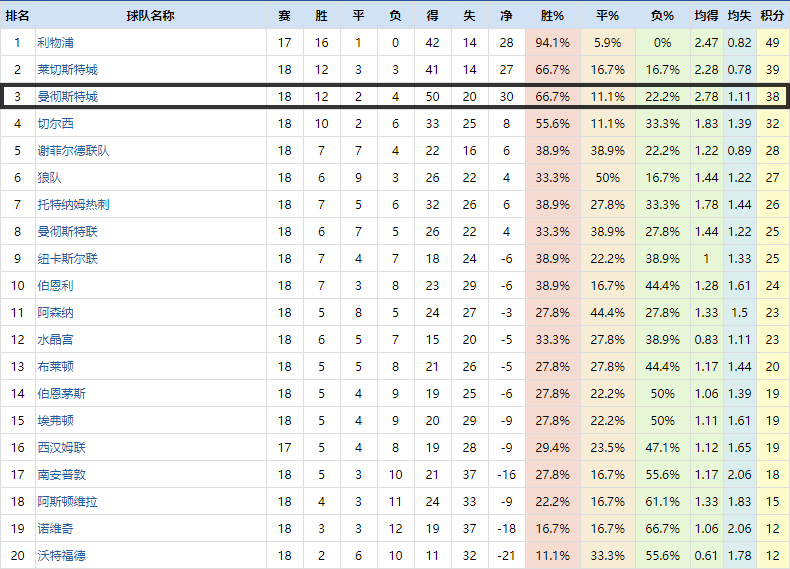Click the 球队名称 column header

click(150, 16)
